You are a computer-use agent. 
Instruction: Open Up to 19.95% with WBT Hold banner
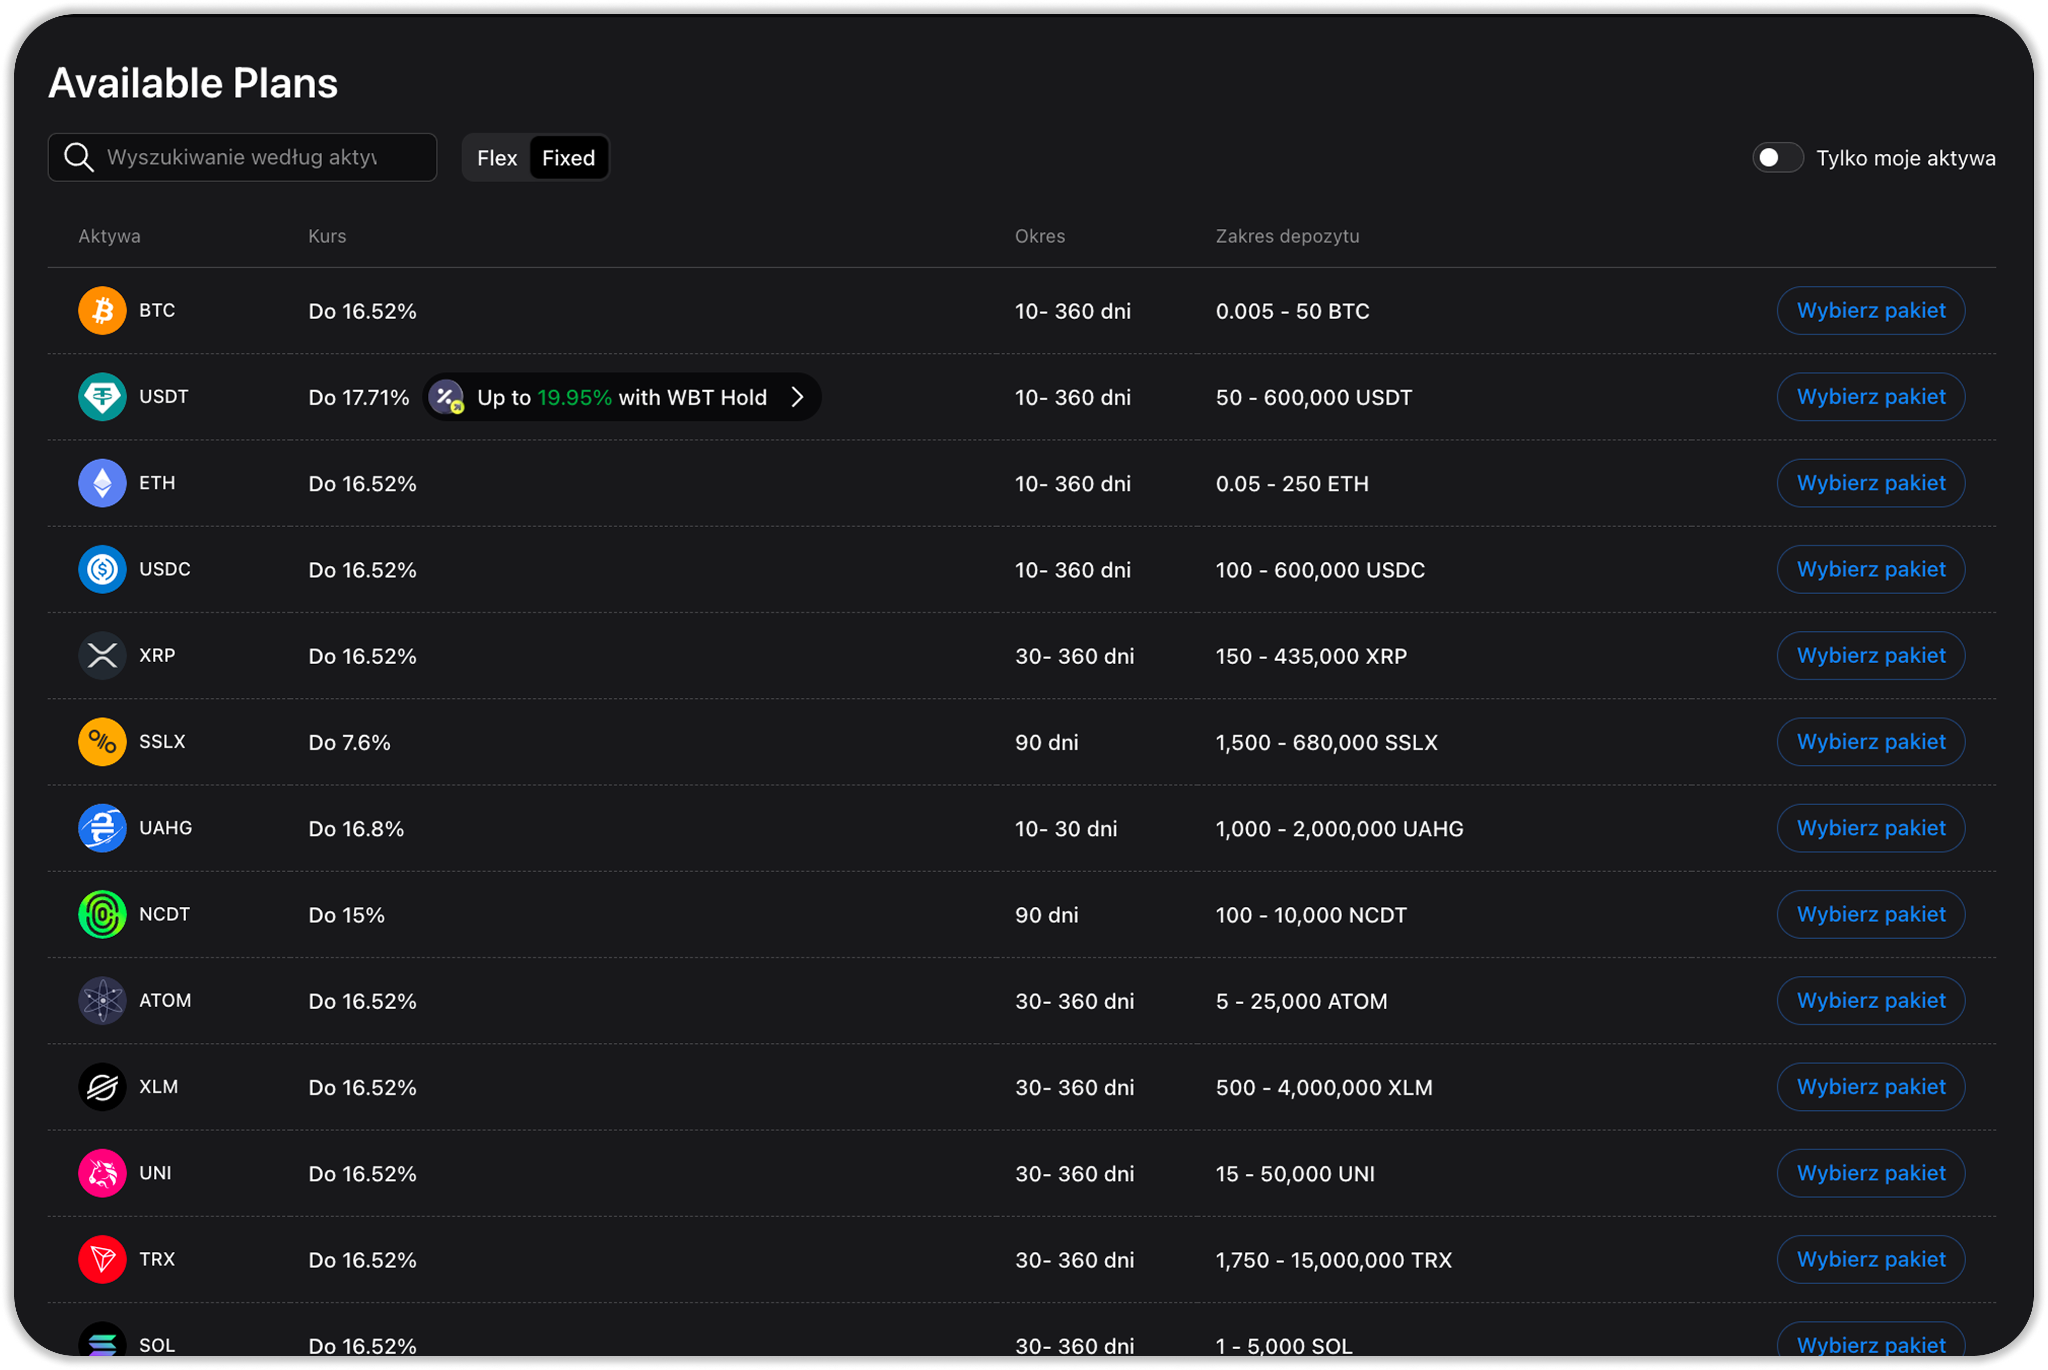point(622,397)
